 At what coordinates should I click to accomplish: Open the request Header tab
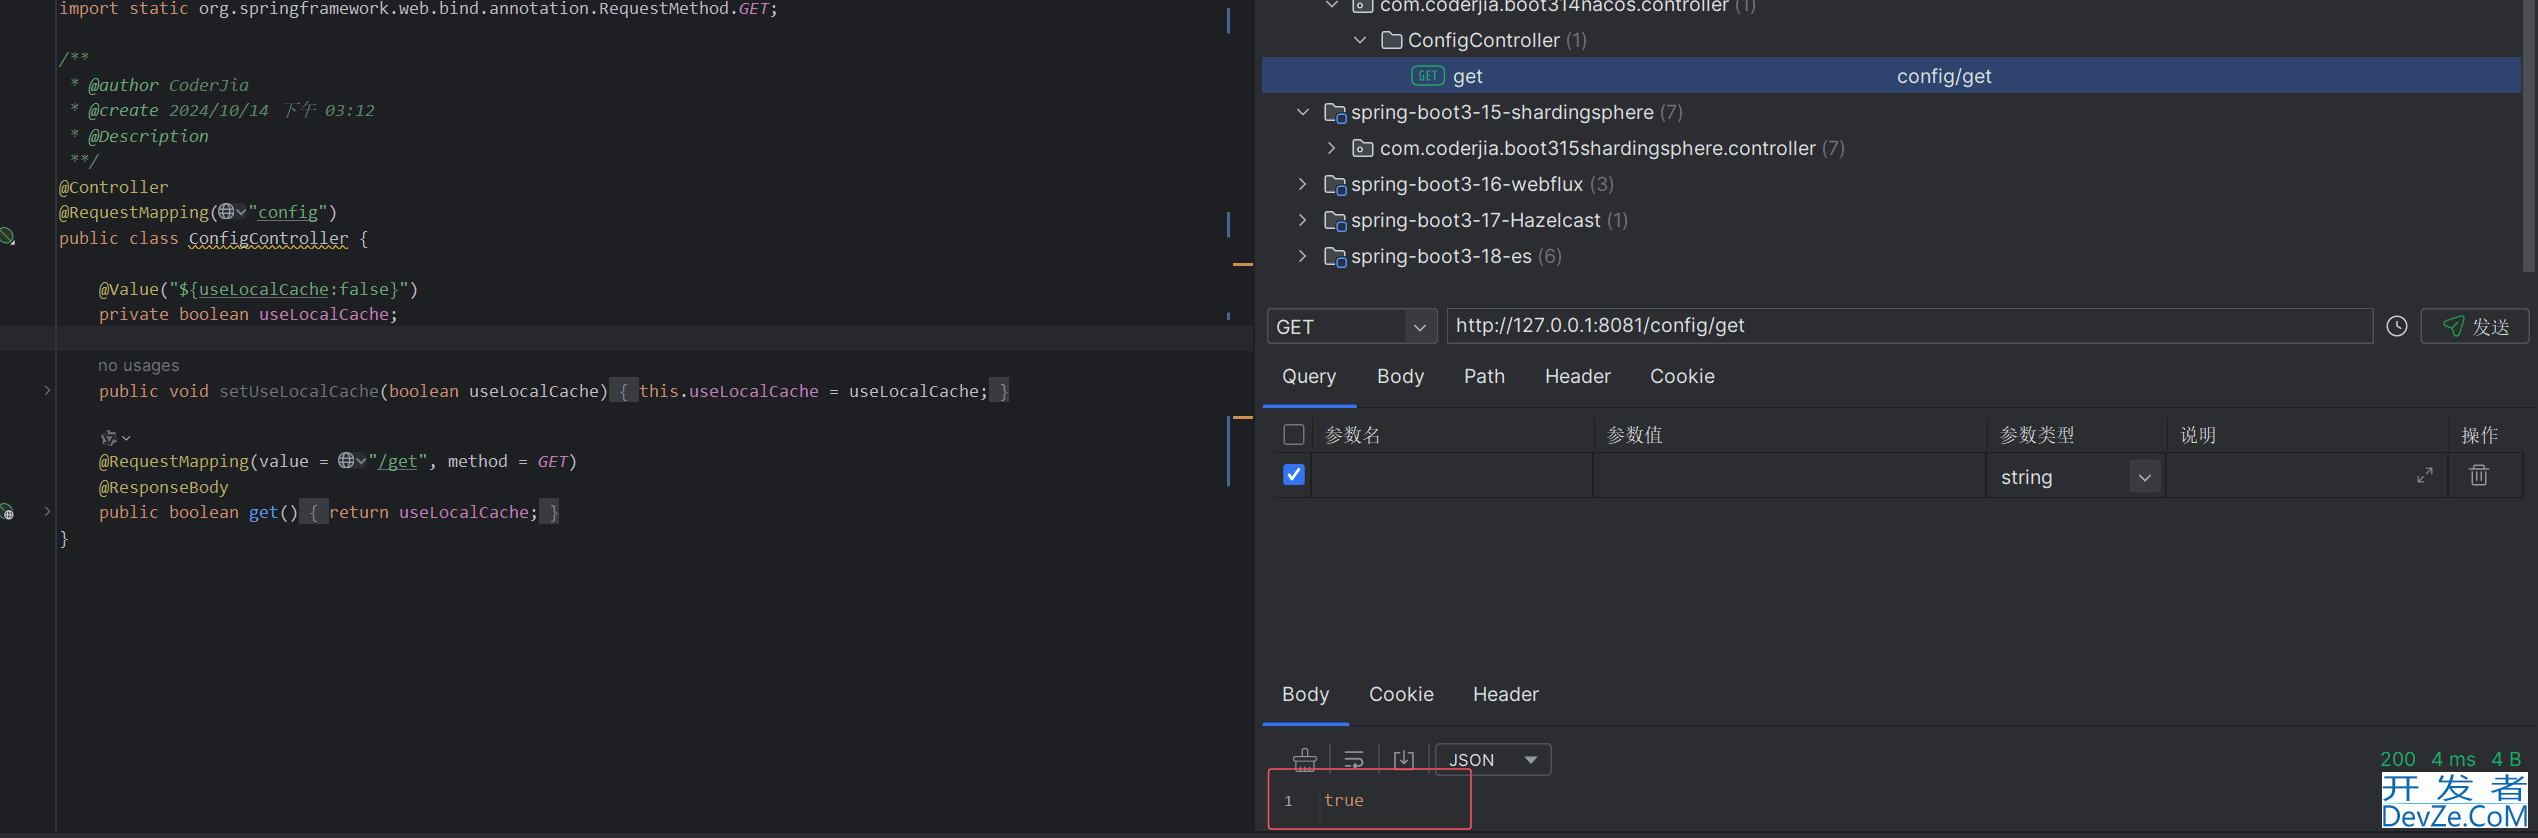[x=1577, y=376]
